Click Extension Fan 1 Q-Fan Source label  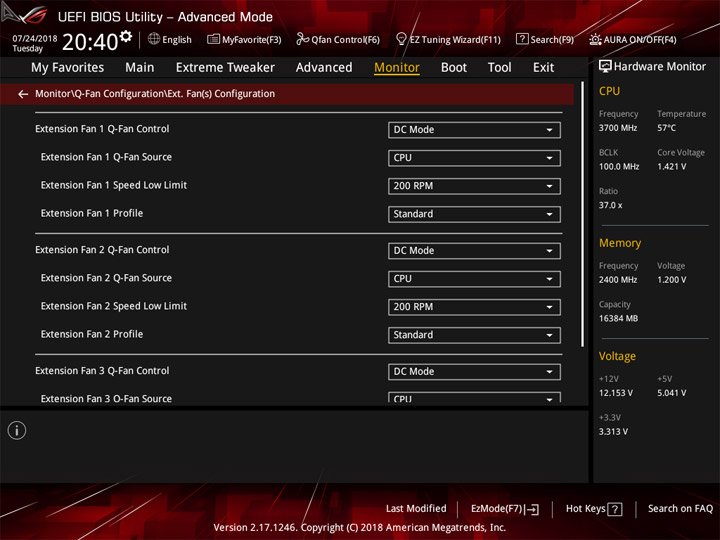point(106,157)
